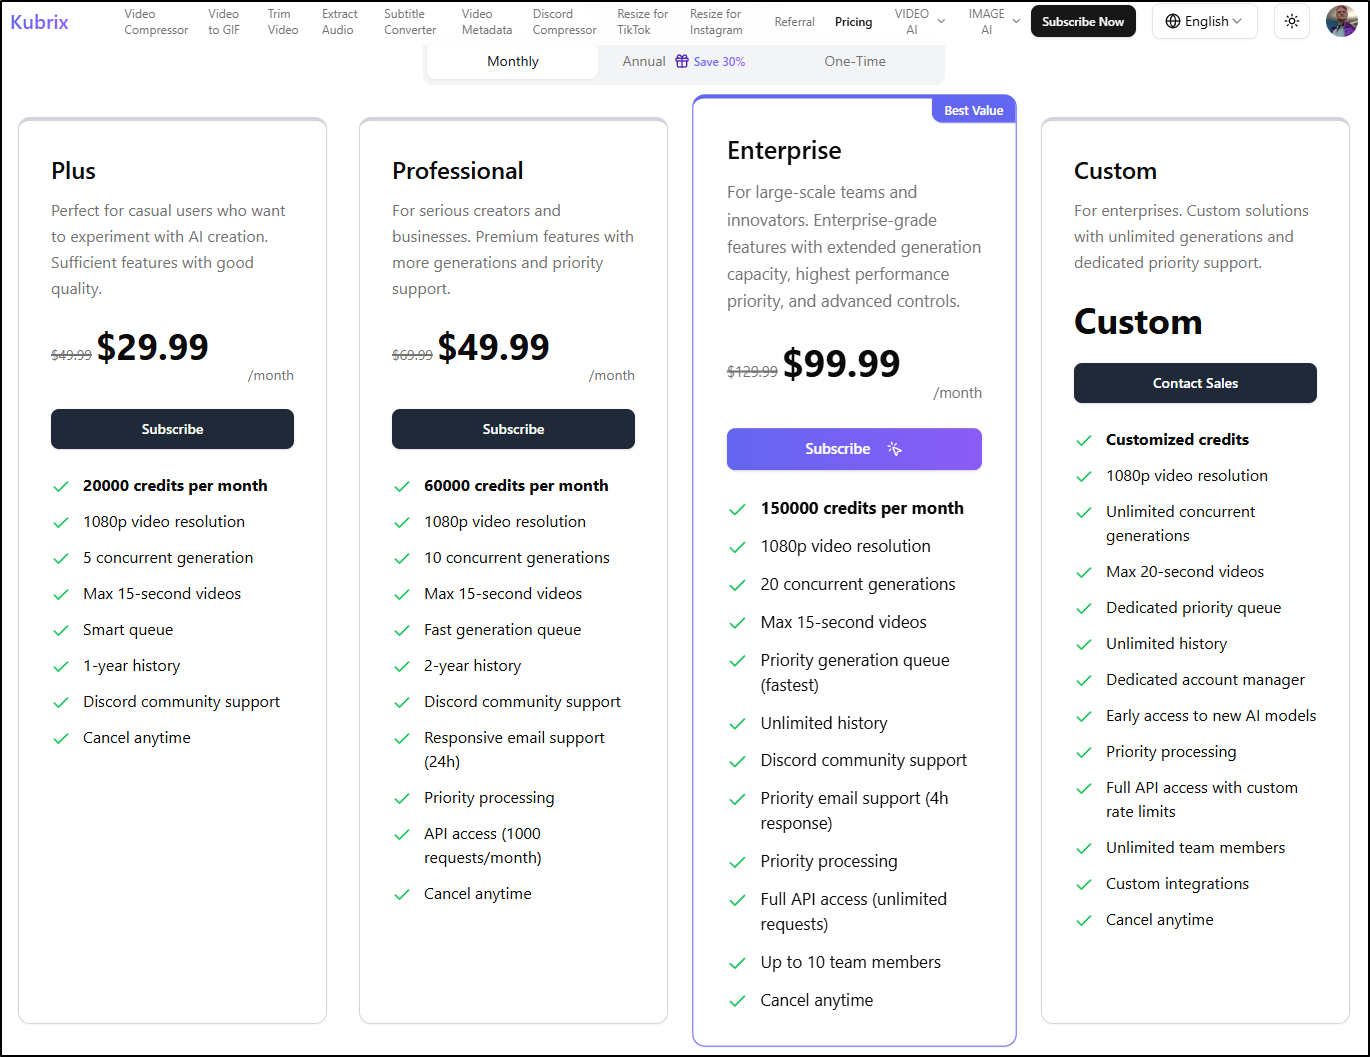Open the Subtitle Converter tool link
This screenshot has height=1057, width=1370.
pyautogui.click(x=410, y=22)
